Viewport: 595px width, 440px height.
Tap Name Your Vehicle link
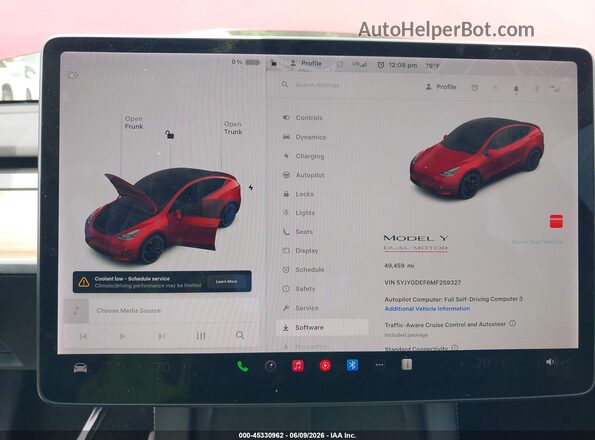tap(537, 242)
